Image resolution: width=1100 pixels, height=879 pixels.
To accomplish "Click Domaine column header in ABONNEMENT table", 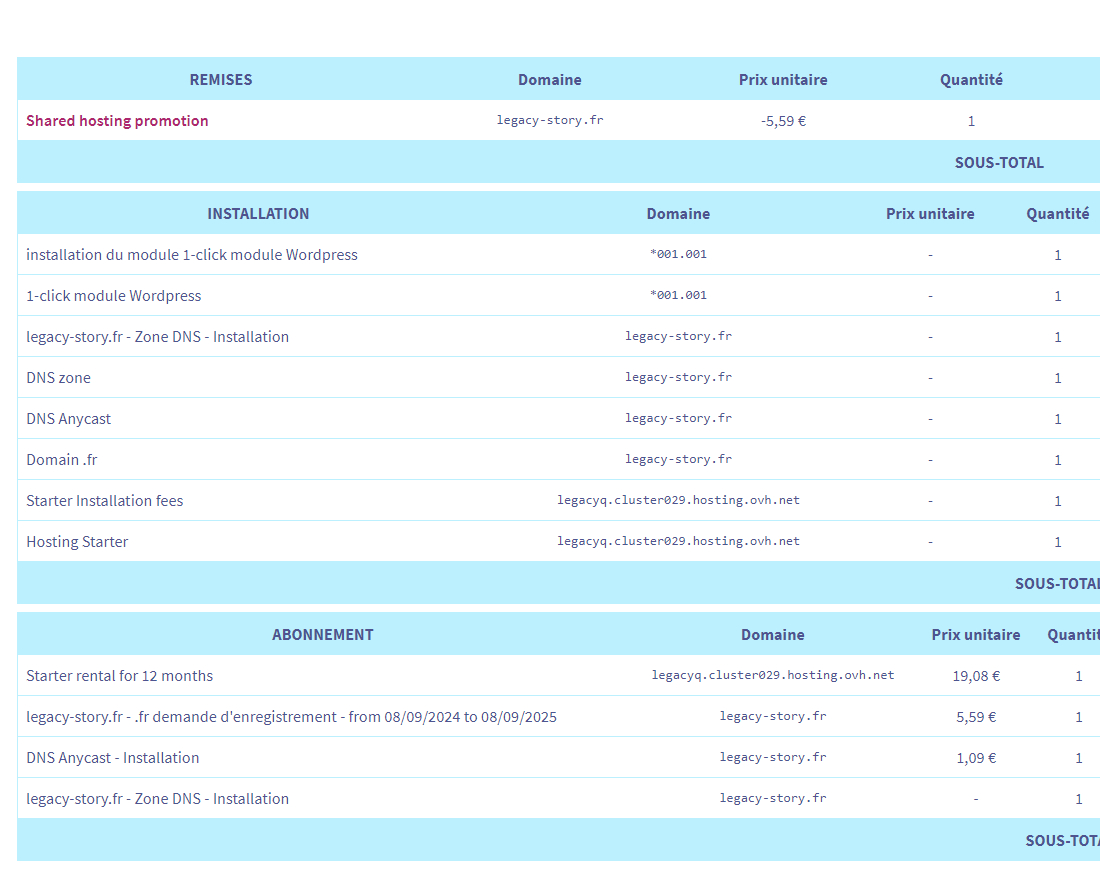I will (x=772, y=635).
